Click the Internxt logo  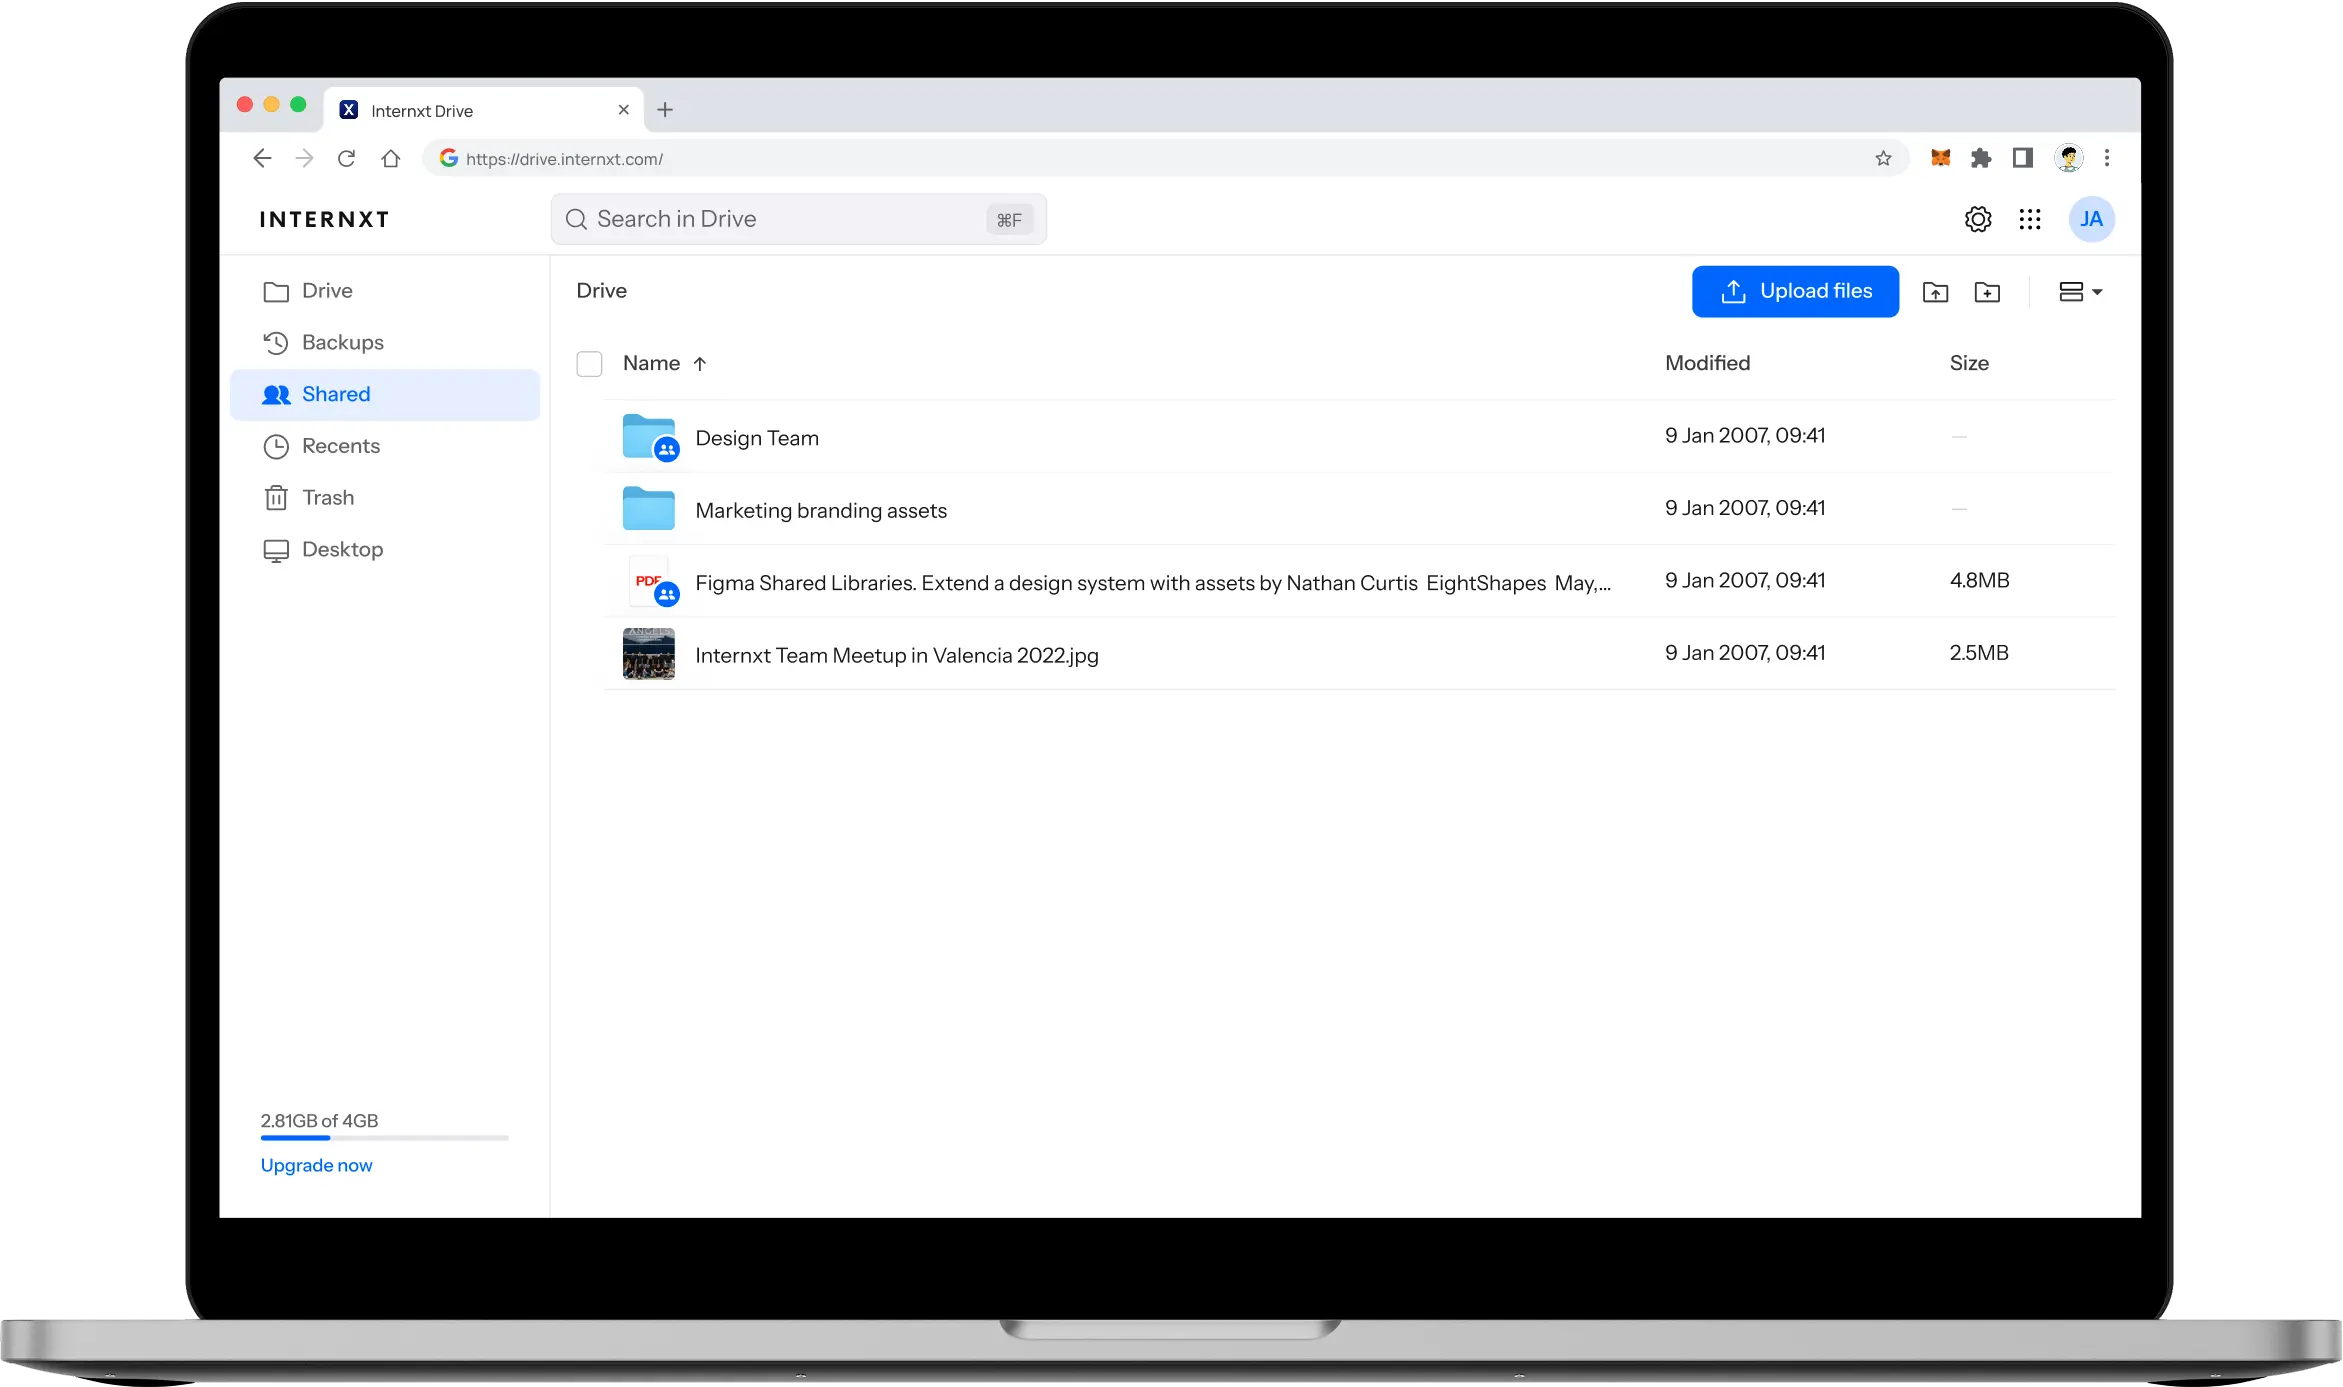coord(324,220)
